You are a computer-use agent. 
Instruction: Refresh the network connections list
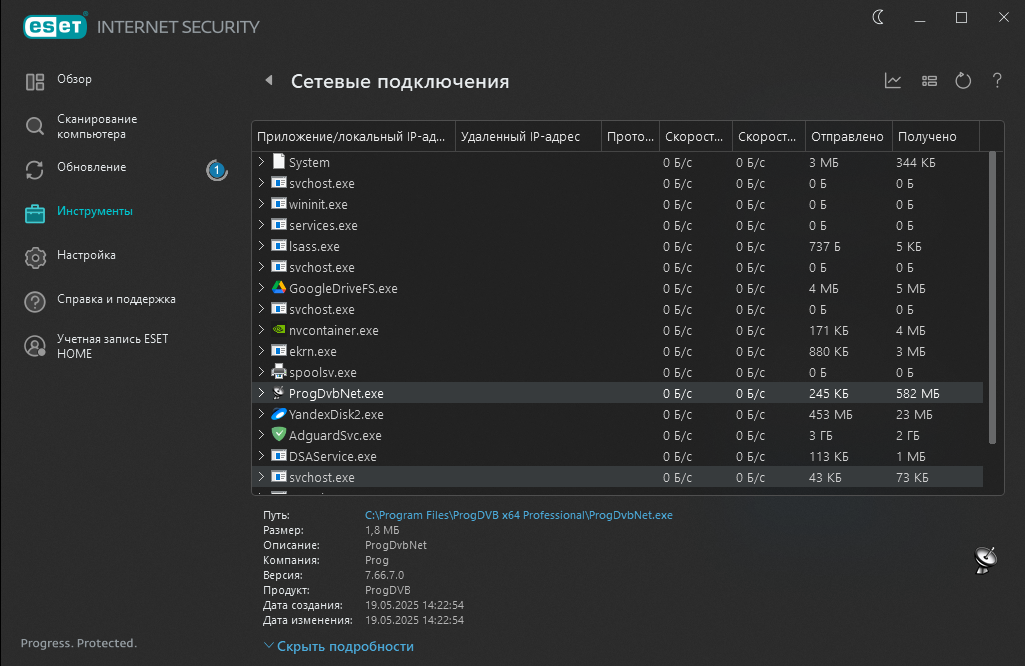[x=963, y=81]
